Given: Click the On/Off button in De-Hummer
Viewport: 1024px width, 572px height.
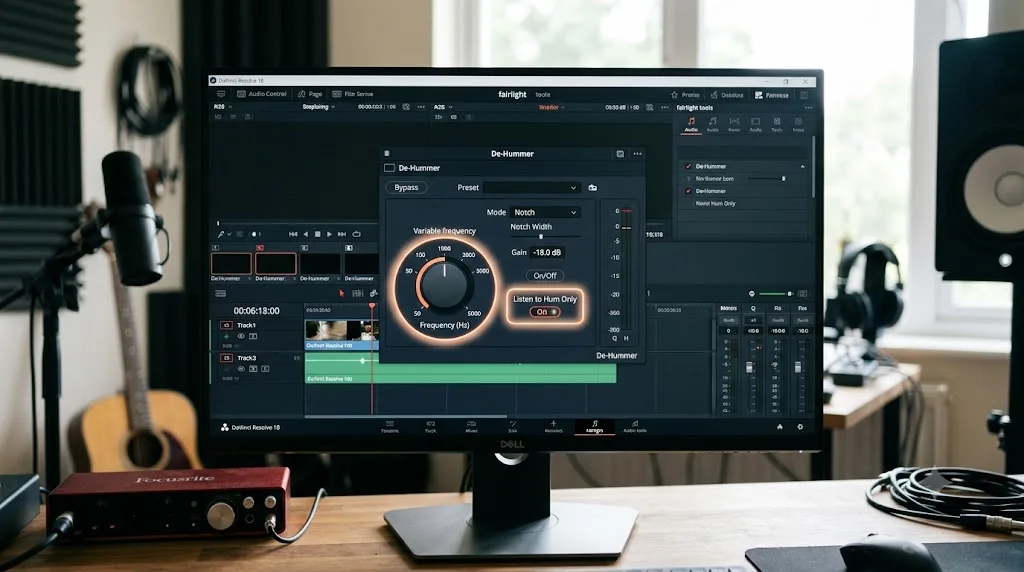Looking at the screenshot, I should [545, 276].
